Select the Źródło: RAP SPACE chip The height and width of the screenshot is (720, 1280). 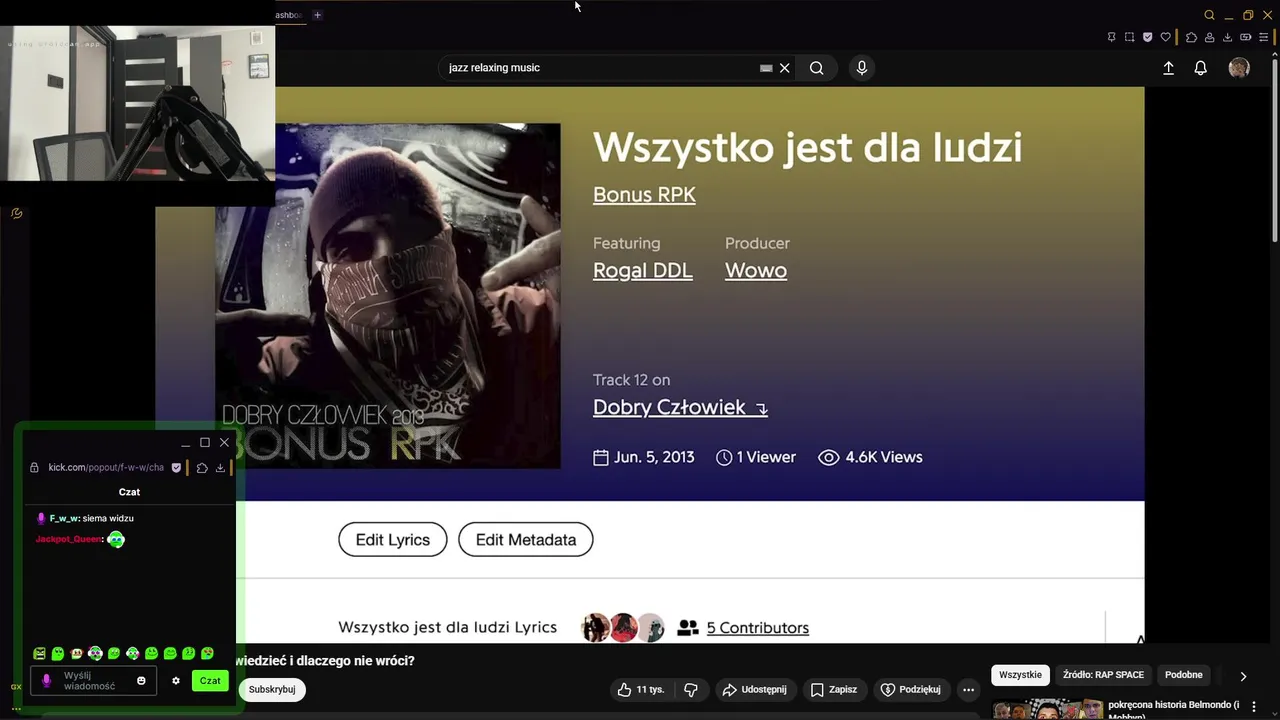click(1103, 675)
